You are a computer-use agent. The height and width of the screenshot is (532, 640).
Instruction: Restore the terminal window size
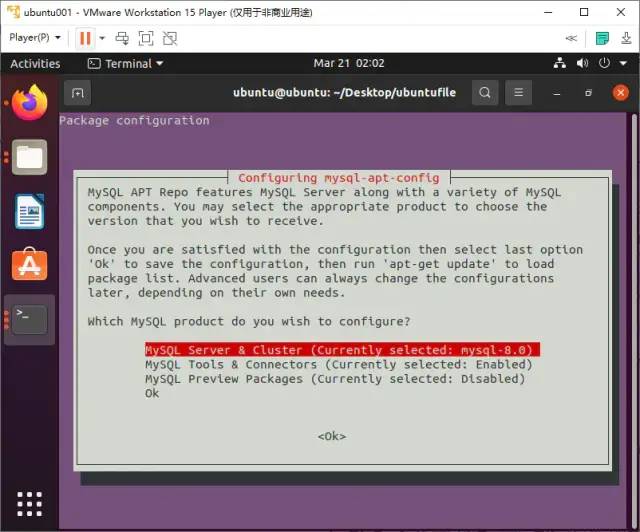[x=588, y=93]
